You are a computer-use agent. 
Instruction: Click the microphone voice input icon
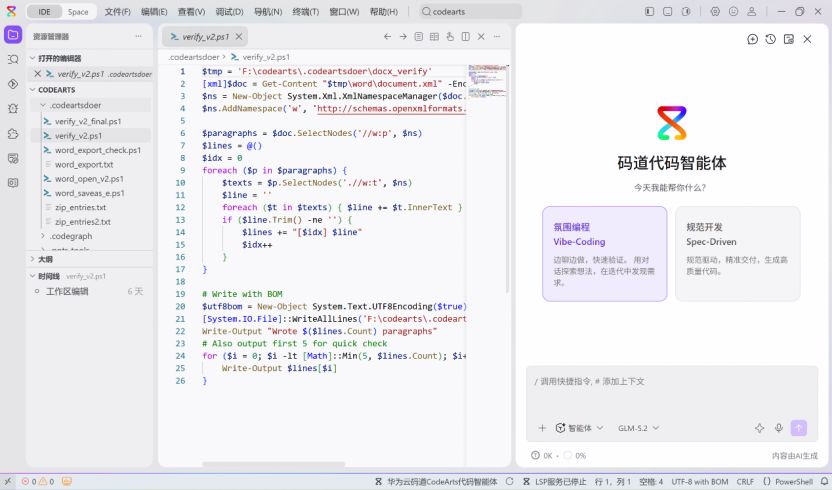(778, 428)
